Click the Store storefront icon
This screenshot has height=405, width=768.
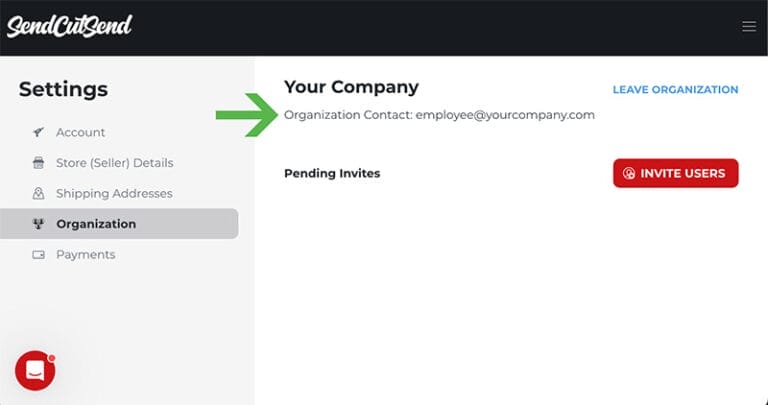pyautogui.click(x=39, y=163)
